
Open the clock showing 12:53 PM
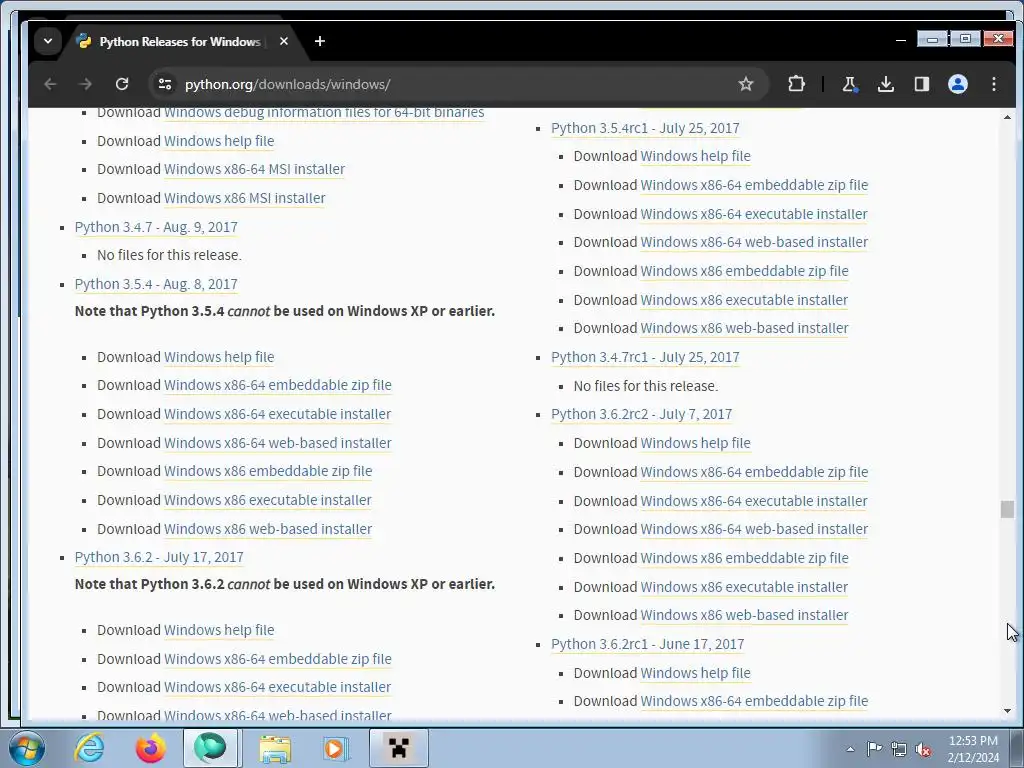click(x=973, y=748)
